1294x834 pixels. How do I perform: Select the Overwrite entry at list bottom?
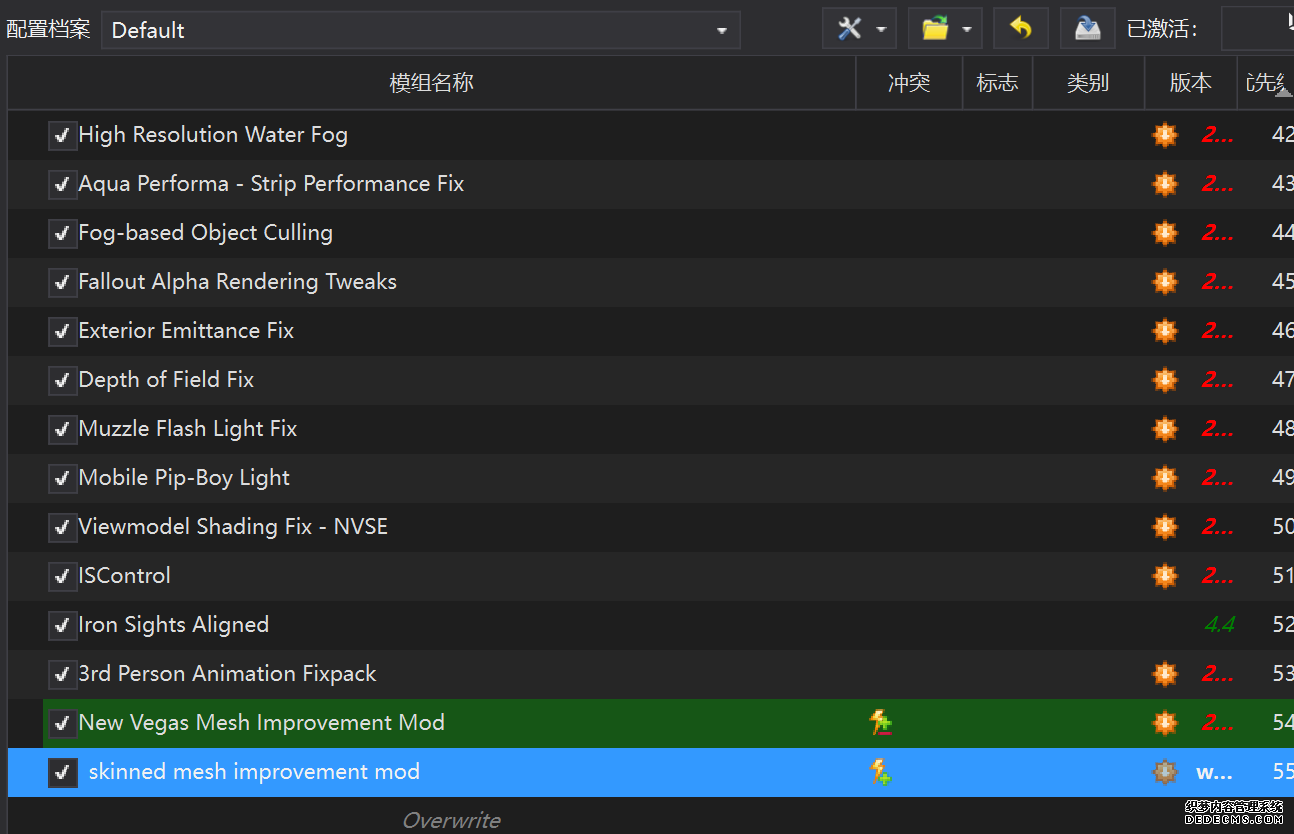451,820
